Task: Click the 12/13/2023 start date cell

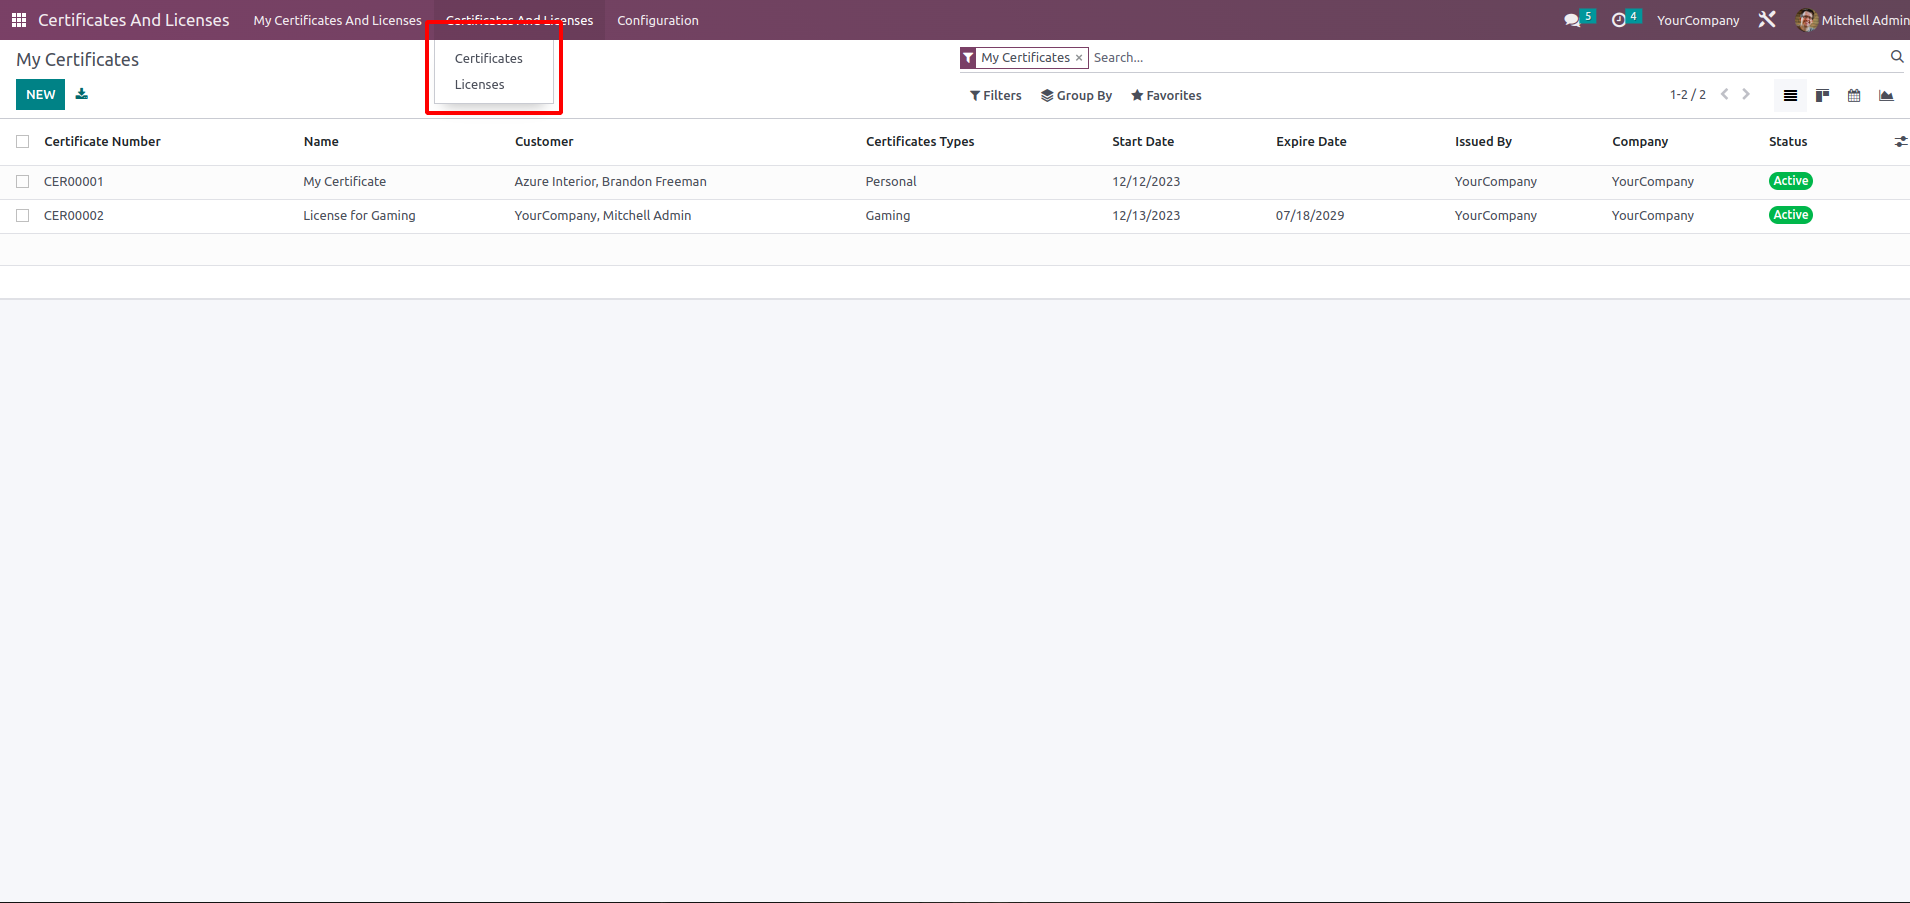Action: point(1146,216)
